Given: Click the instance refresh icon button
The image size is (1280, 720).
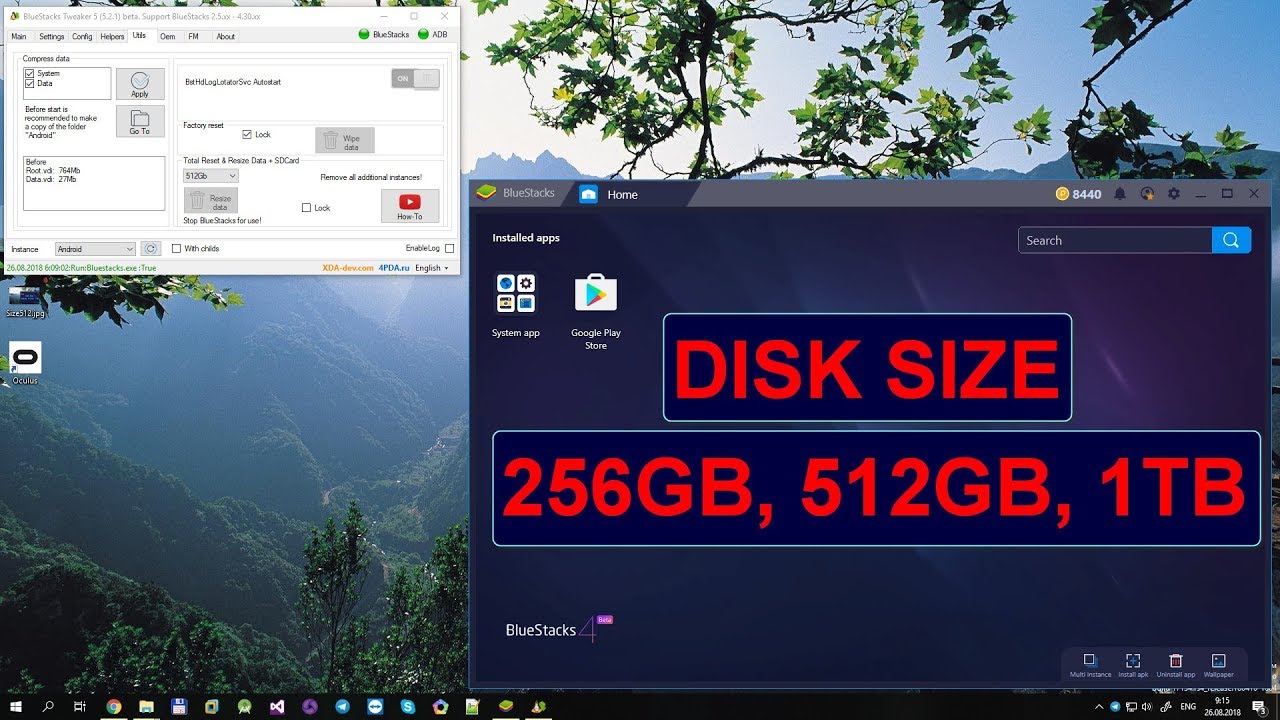Looking at the screenshot, I should [150, 249].
